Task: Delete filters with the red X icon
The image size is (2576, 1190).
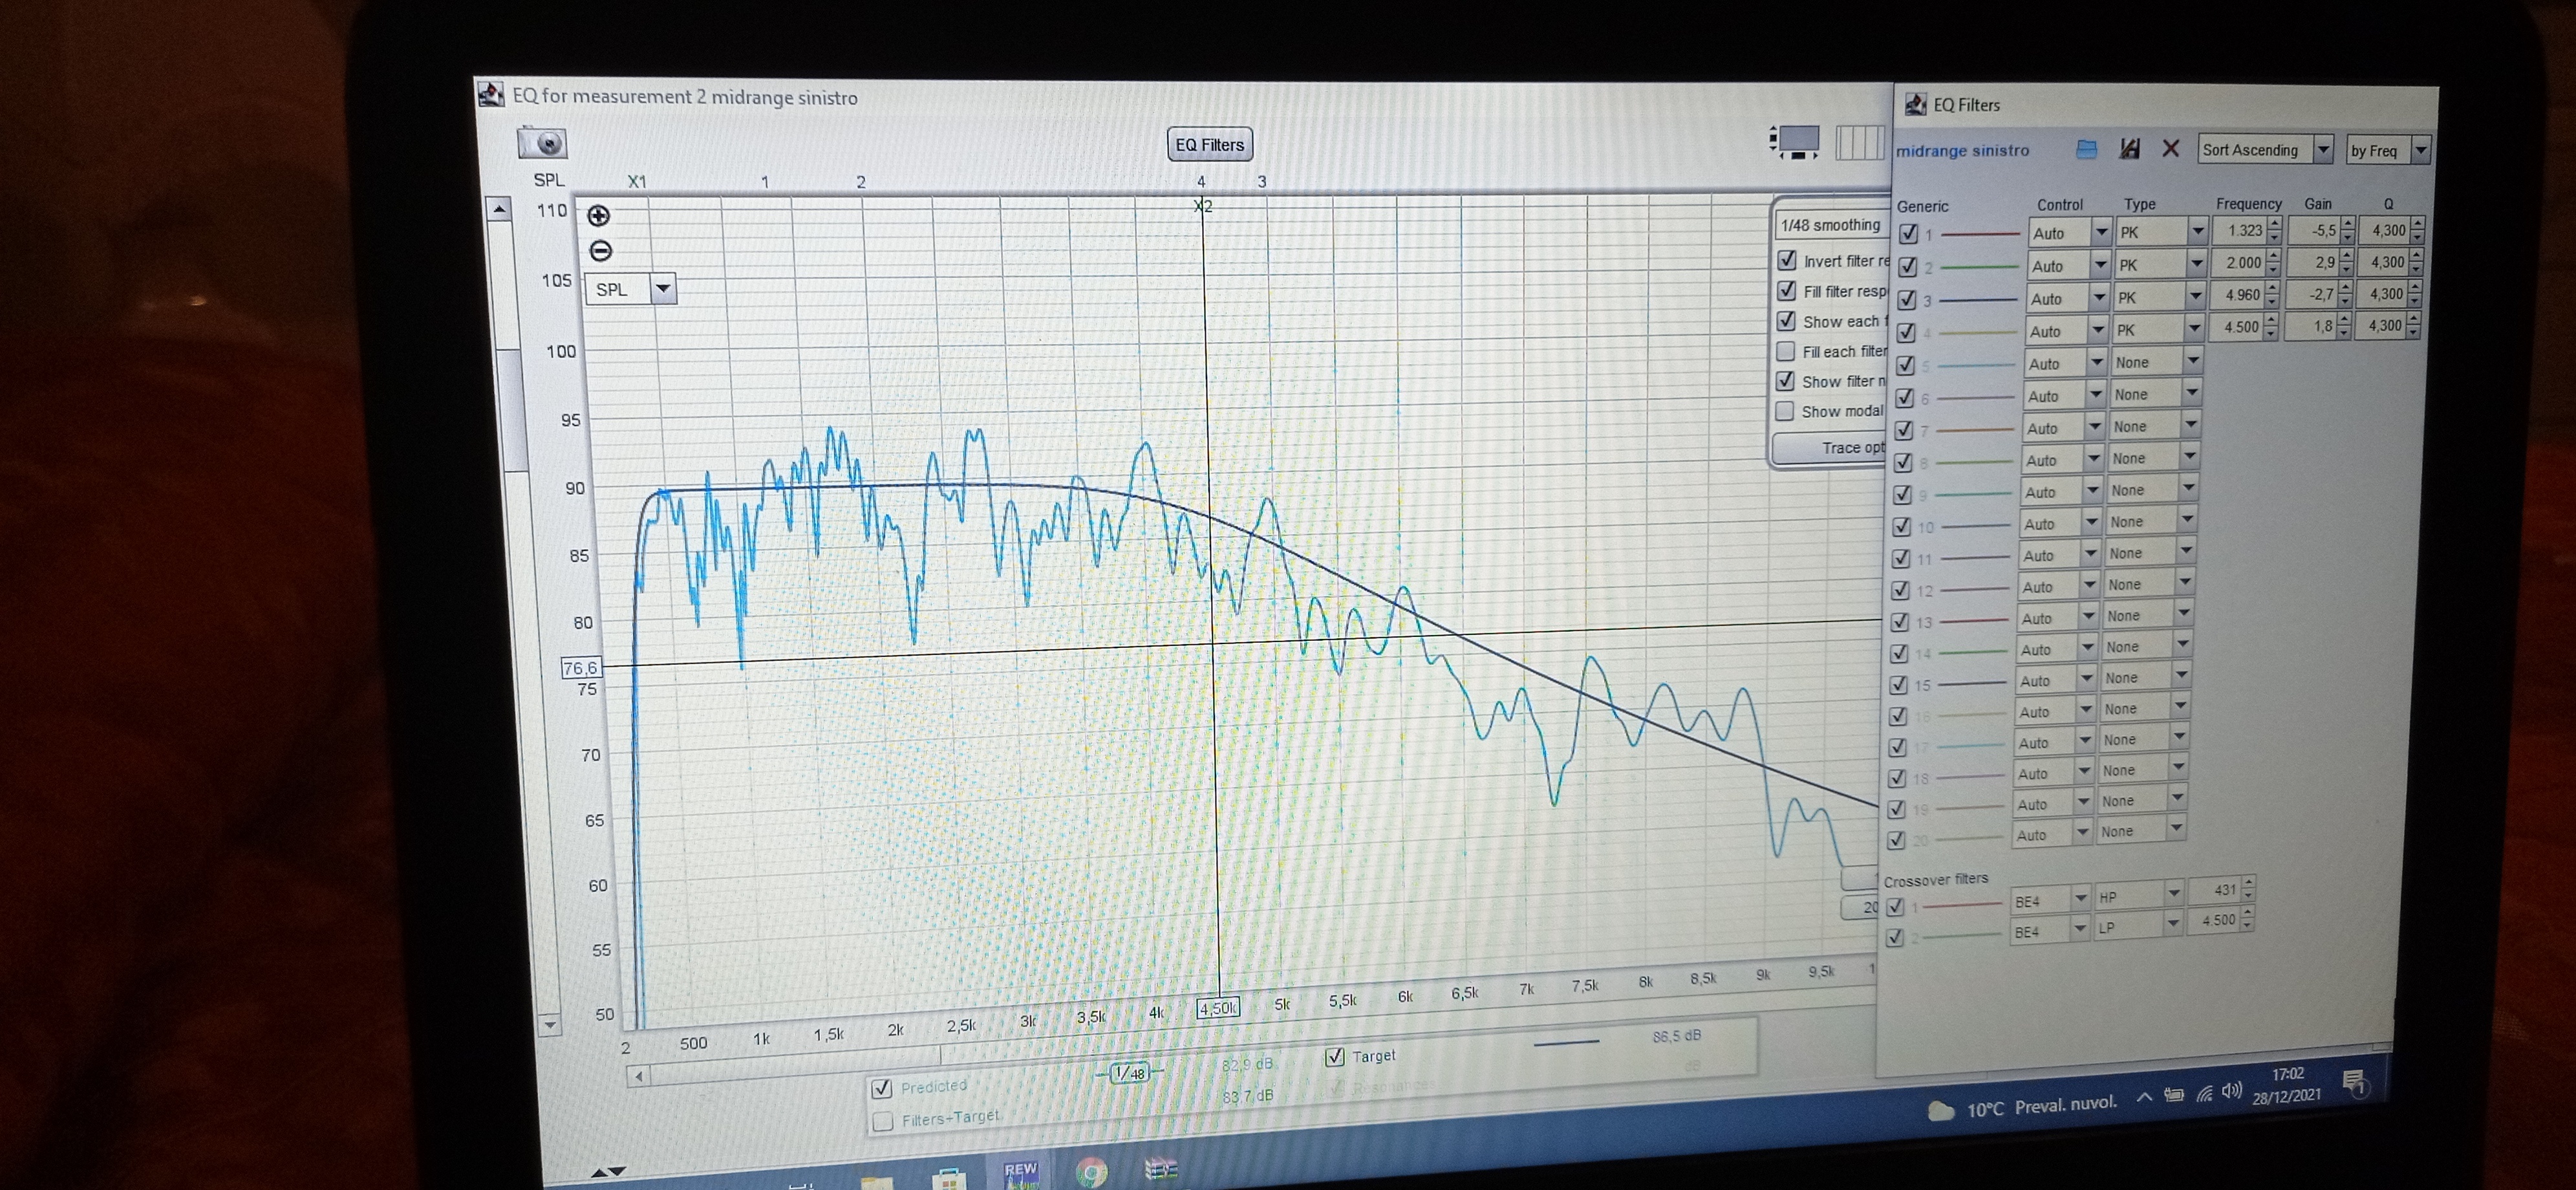Action: (x=2170, y=149)
